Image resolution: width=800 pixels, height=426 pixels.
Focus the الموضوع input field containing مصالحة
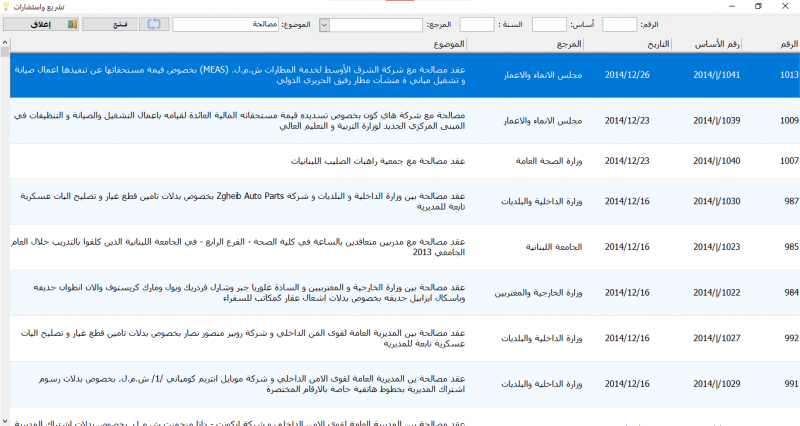click(x=226, y=24)
